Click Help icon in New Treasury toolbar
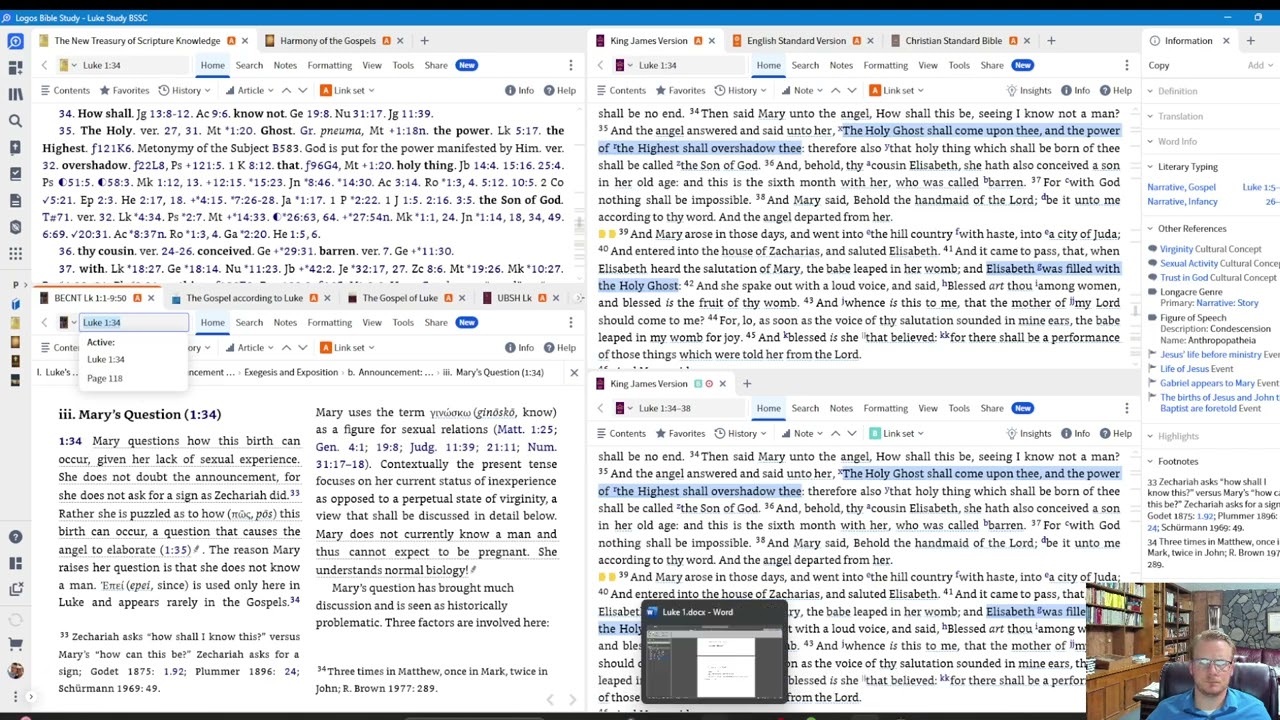This screenshot has height=720, width=1280. tap(559, 90)
